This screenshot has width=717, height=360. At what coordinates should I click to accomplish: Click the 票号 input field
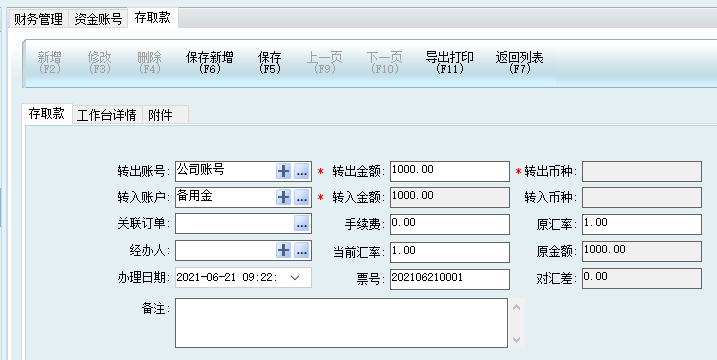[x=449, y=279]
